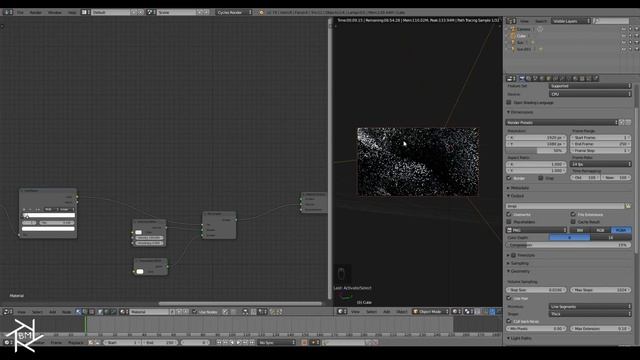Open the properties editor type icon

pos(511,78)
